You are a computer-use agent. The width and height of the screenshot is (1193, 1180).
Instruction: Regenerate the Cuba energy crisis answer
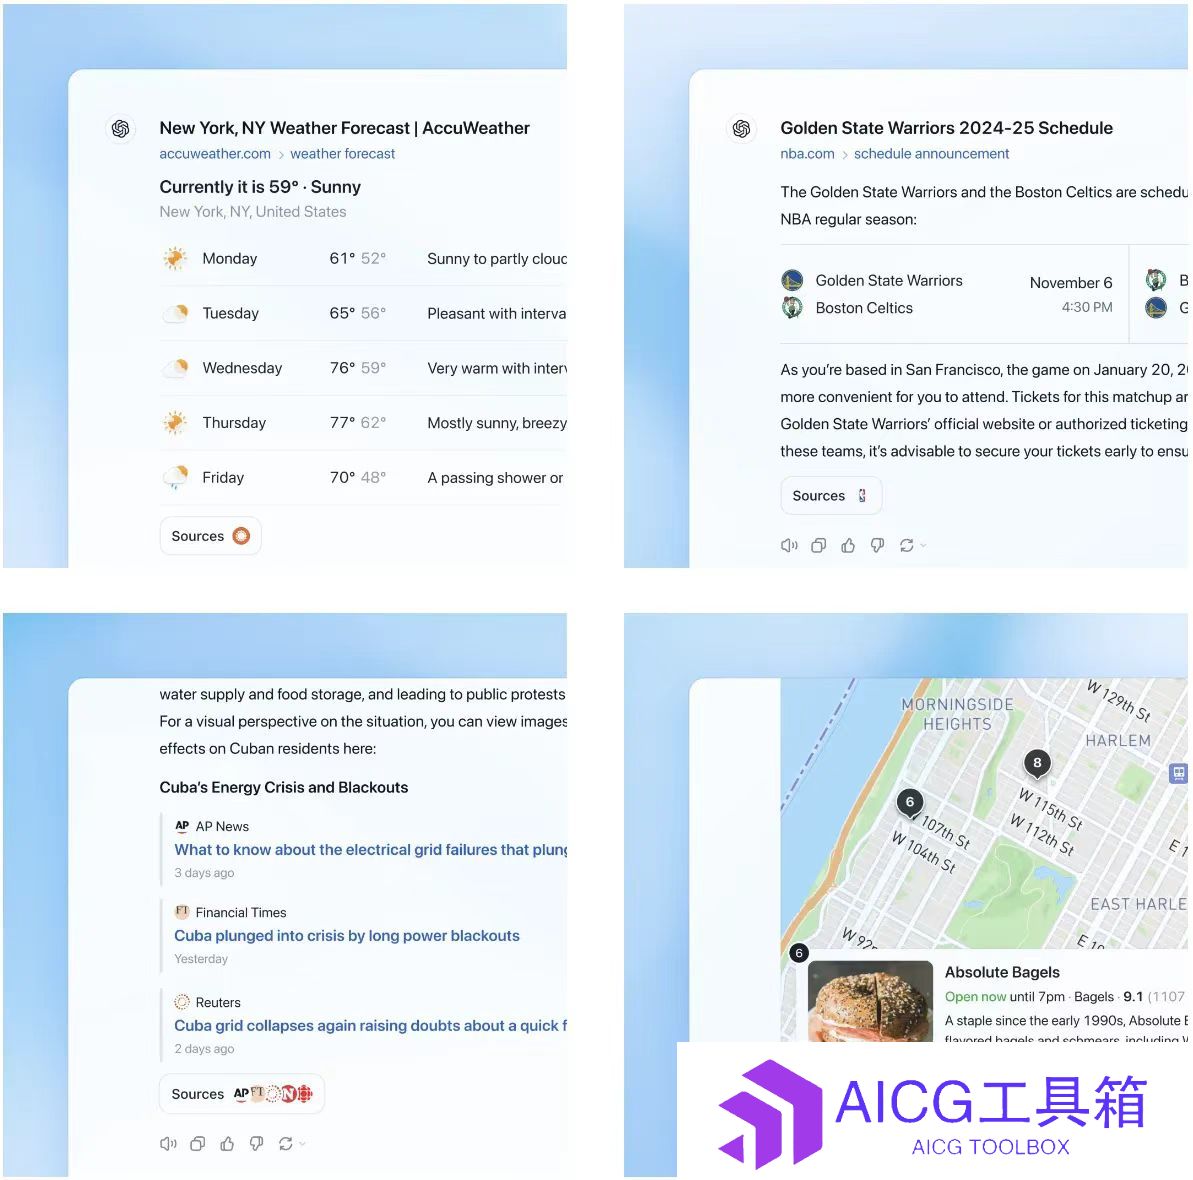285,1143
